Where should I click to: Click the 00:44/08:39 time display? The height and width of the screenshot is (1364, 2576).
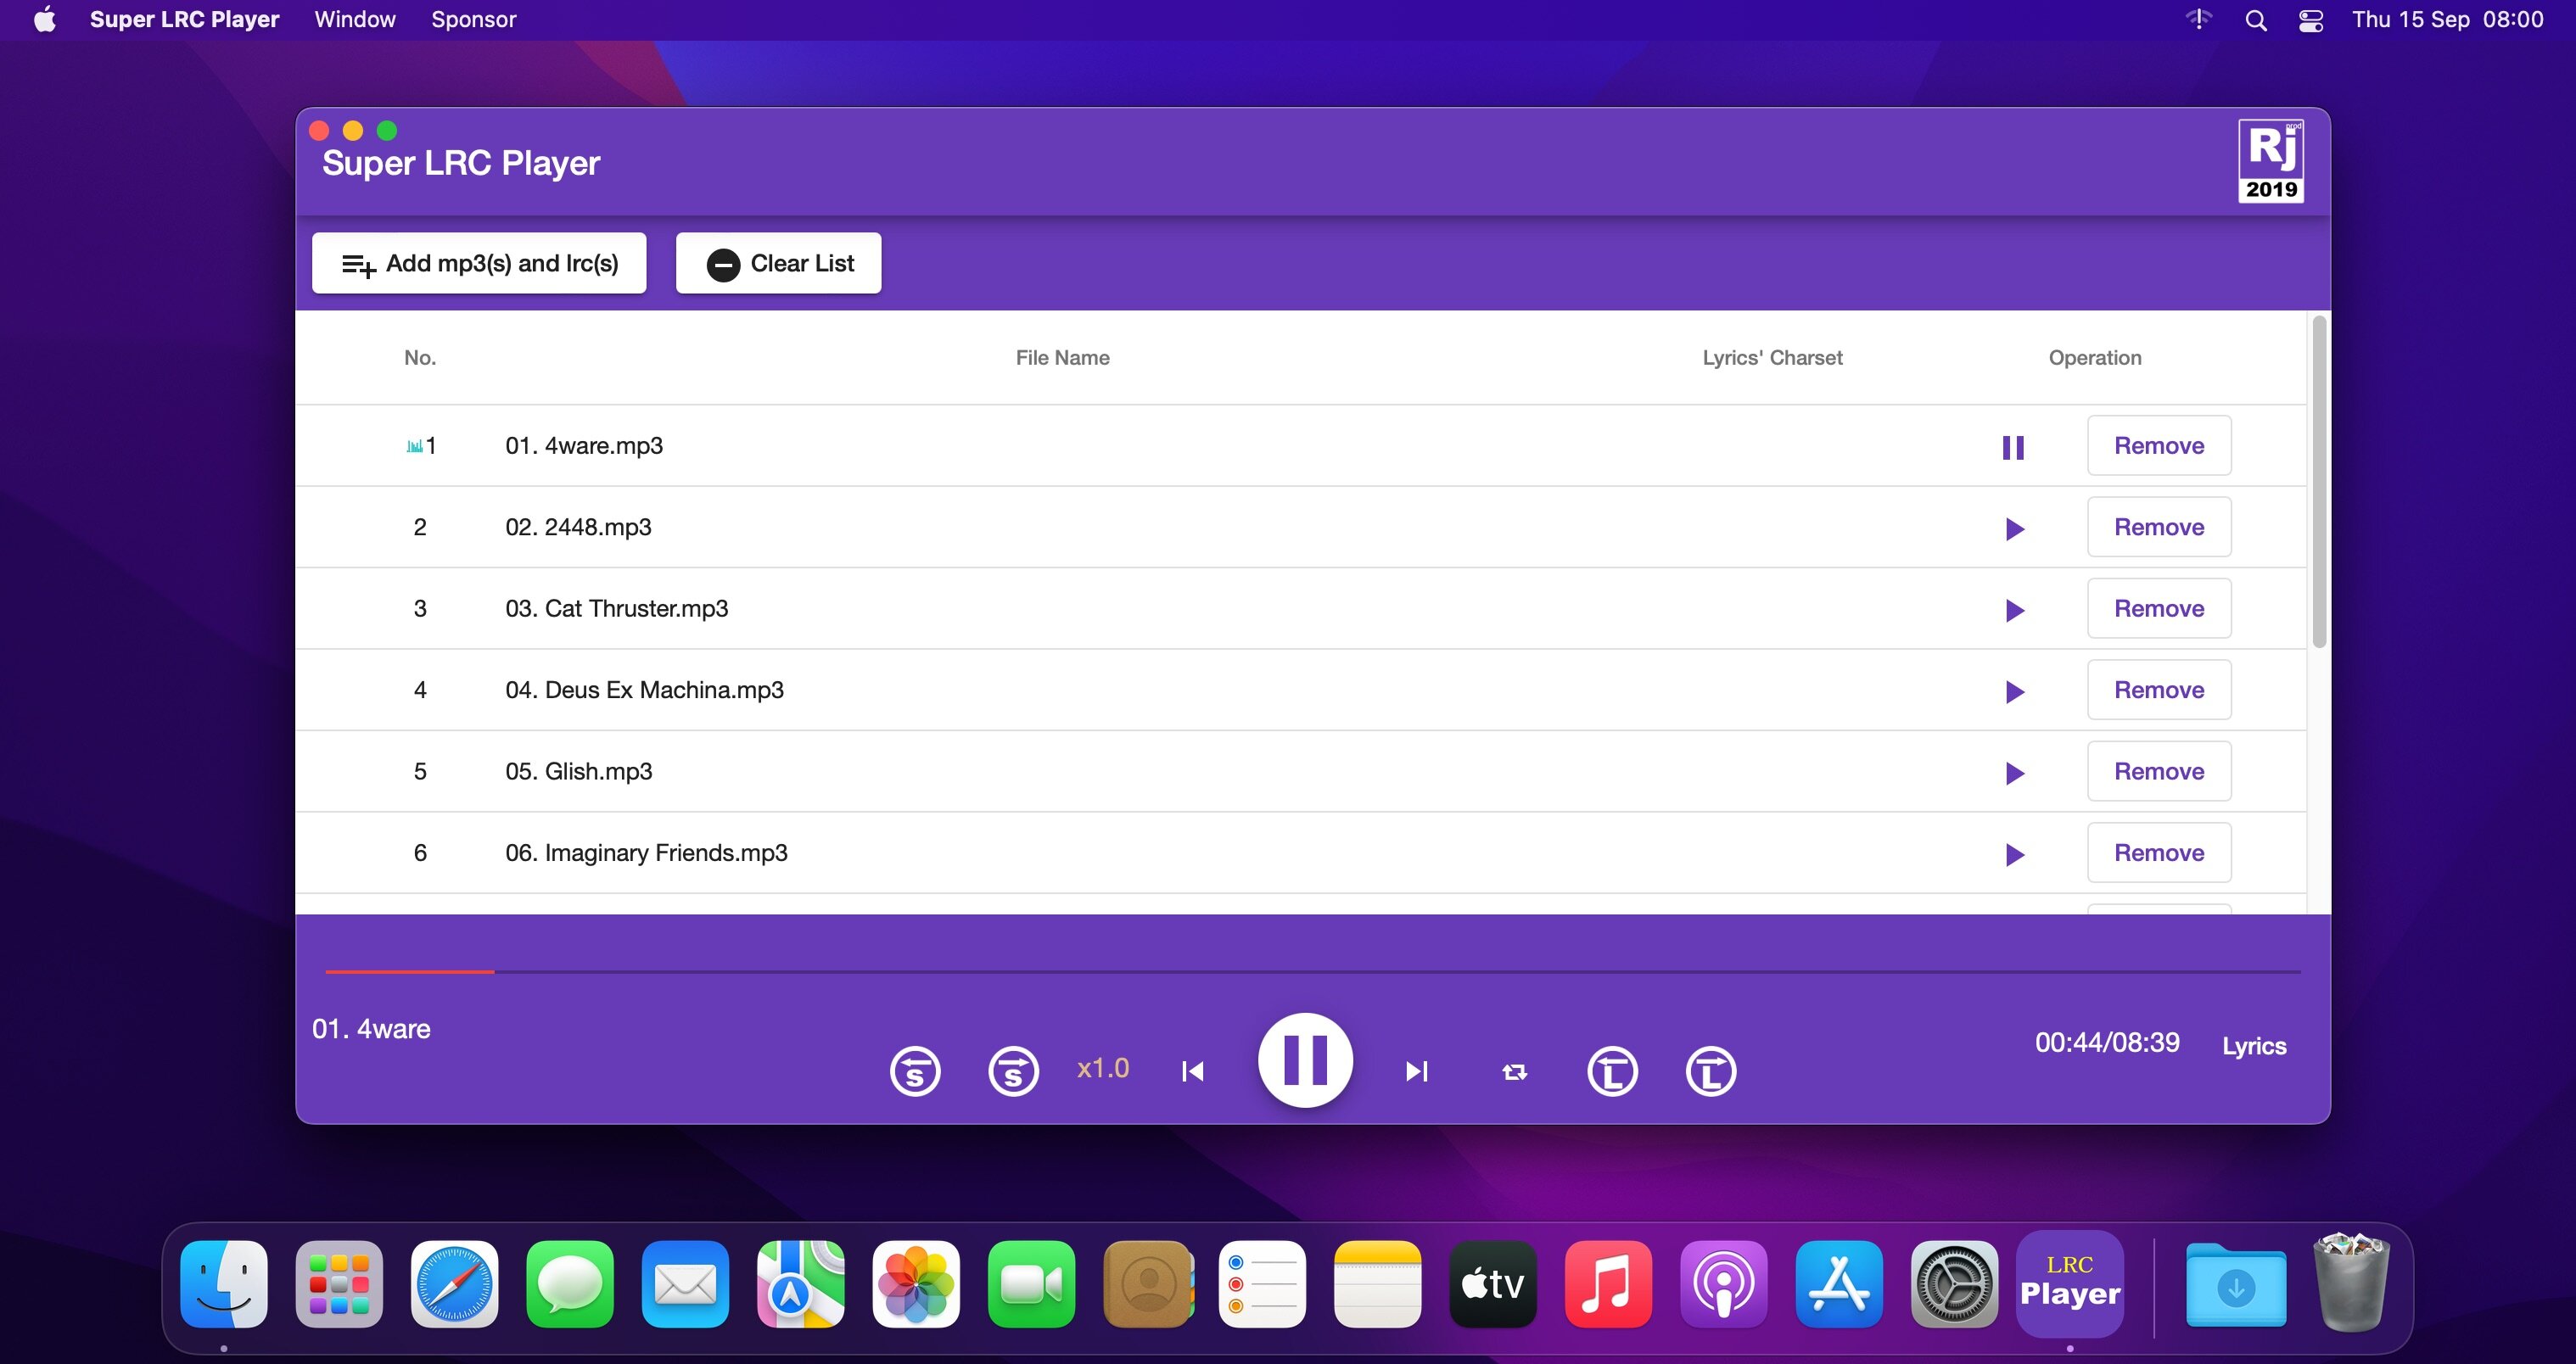coord(2107,1042)
